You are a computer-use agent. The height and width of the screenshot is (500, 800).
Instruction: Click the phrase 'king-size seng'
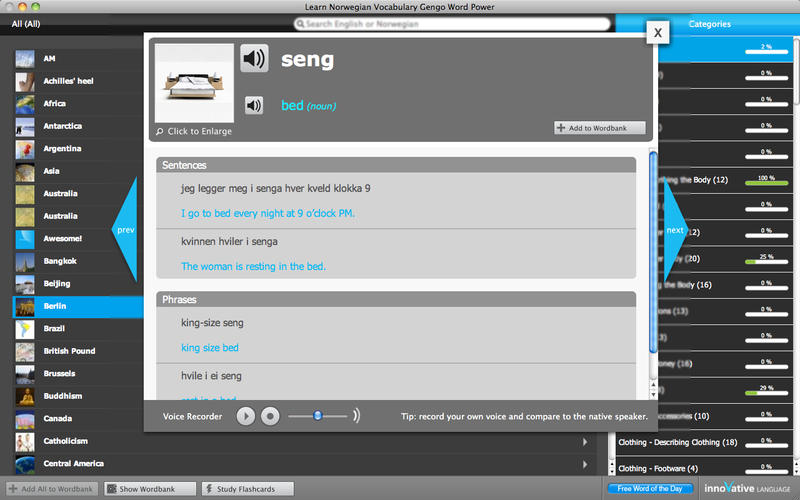click(212, 323)
